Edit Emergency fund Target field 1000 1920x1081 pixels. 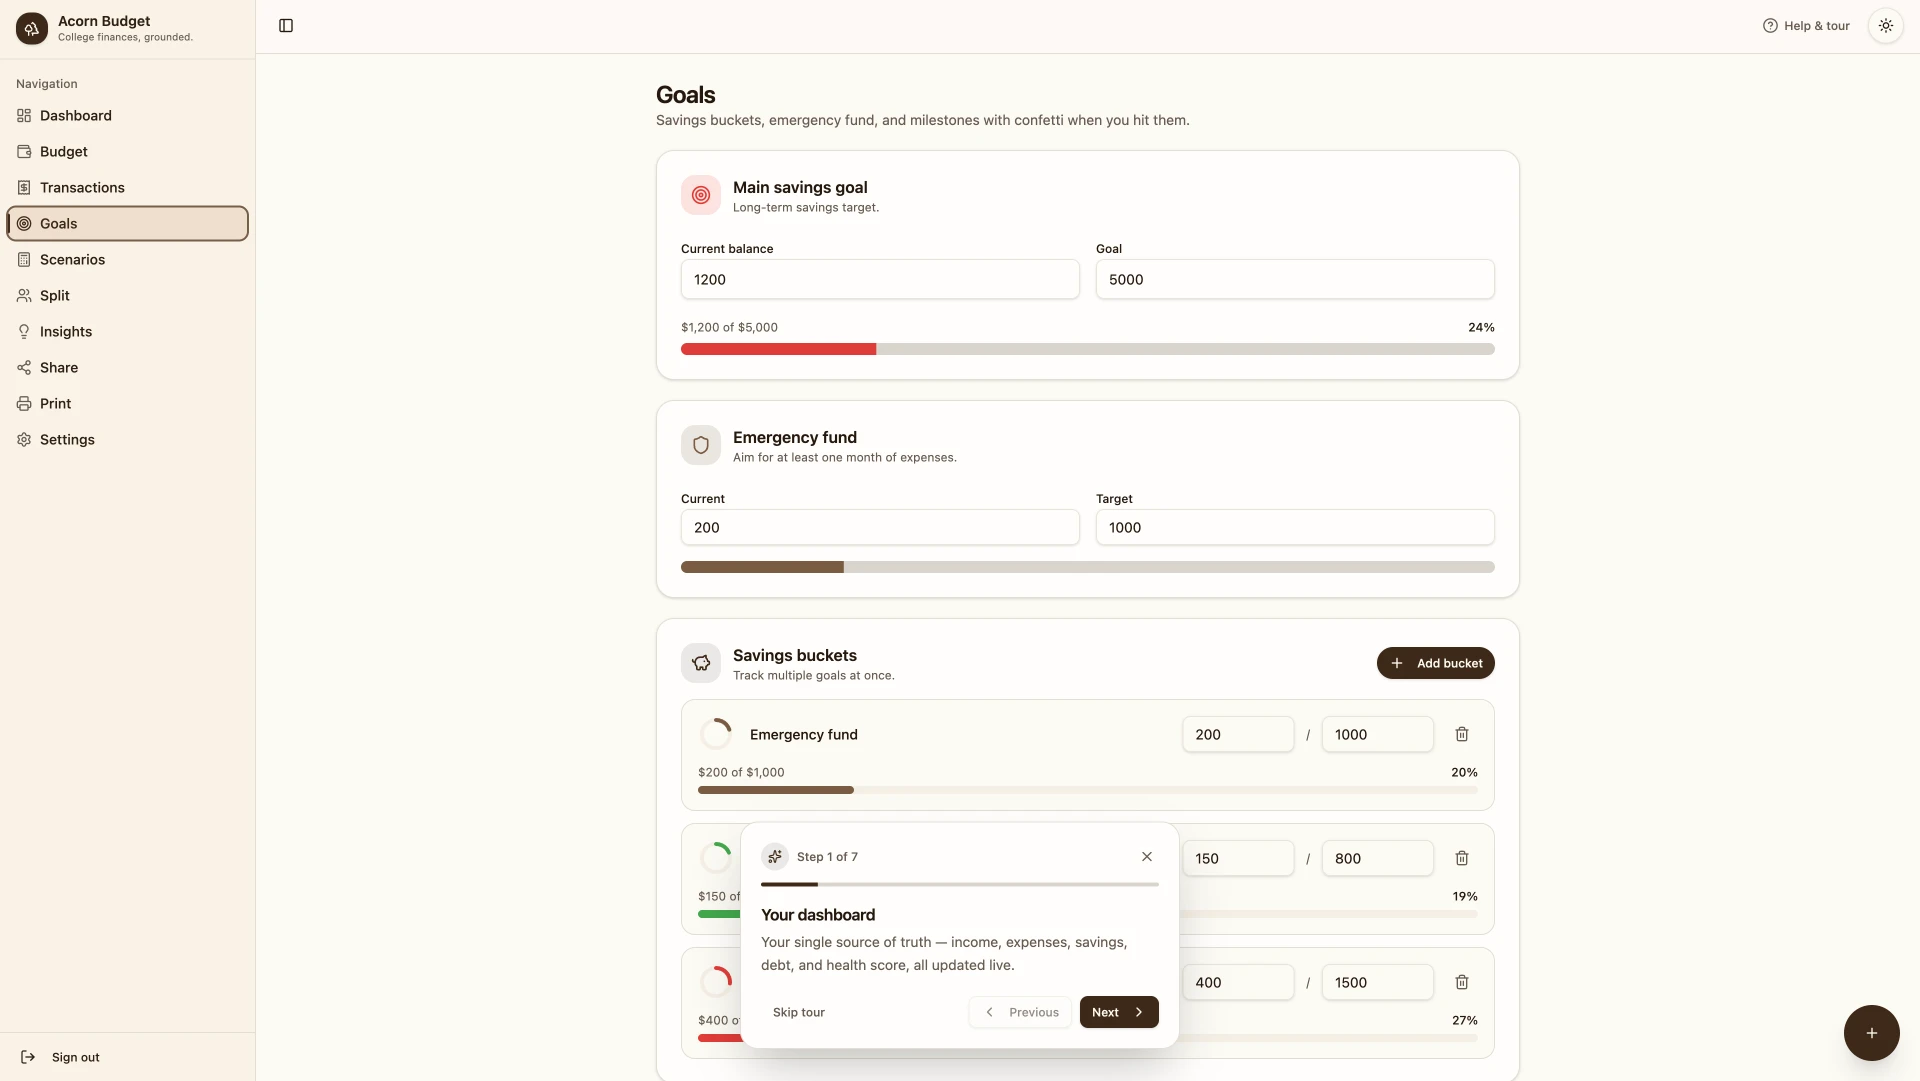pyautogui.click(x=1295, y=527)
